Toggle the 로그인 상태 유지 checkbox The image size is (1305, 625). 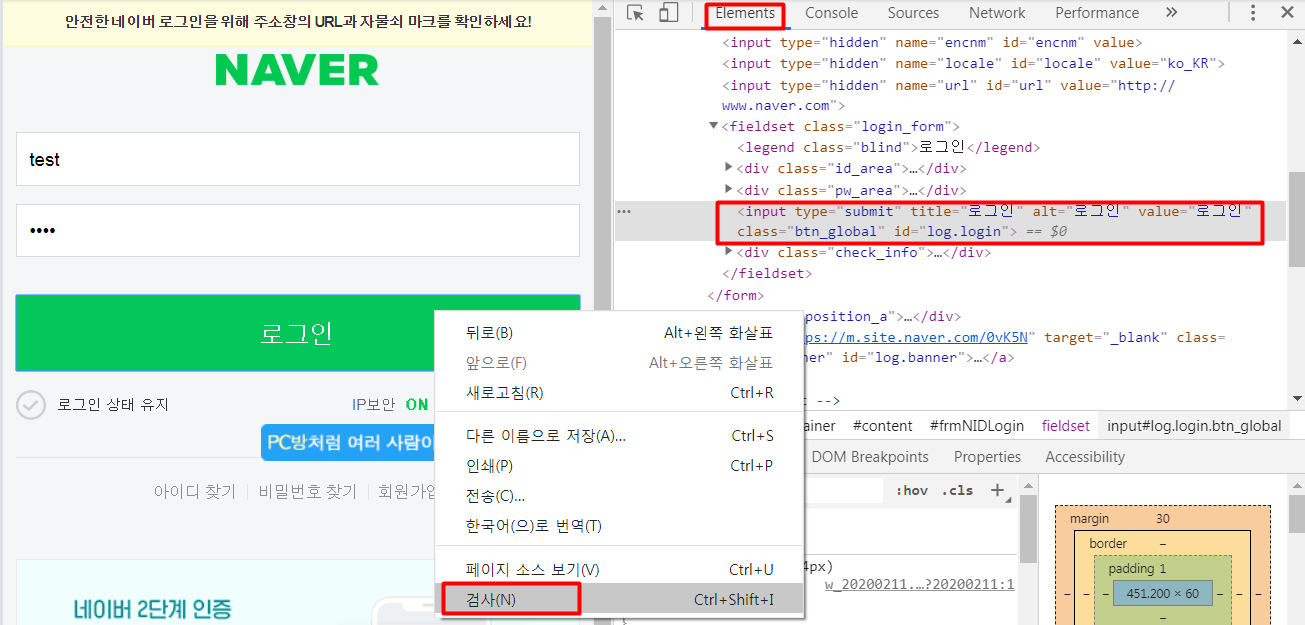pyautogui.click(x=31, y=405)
